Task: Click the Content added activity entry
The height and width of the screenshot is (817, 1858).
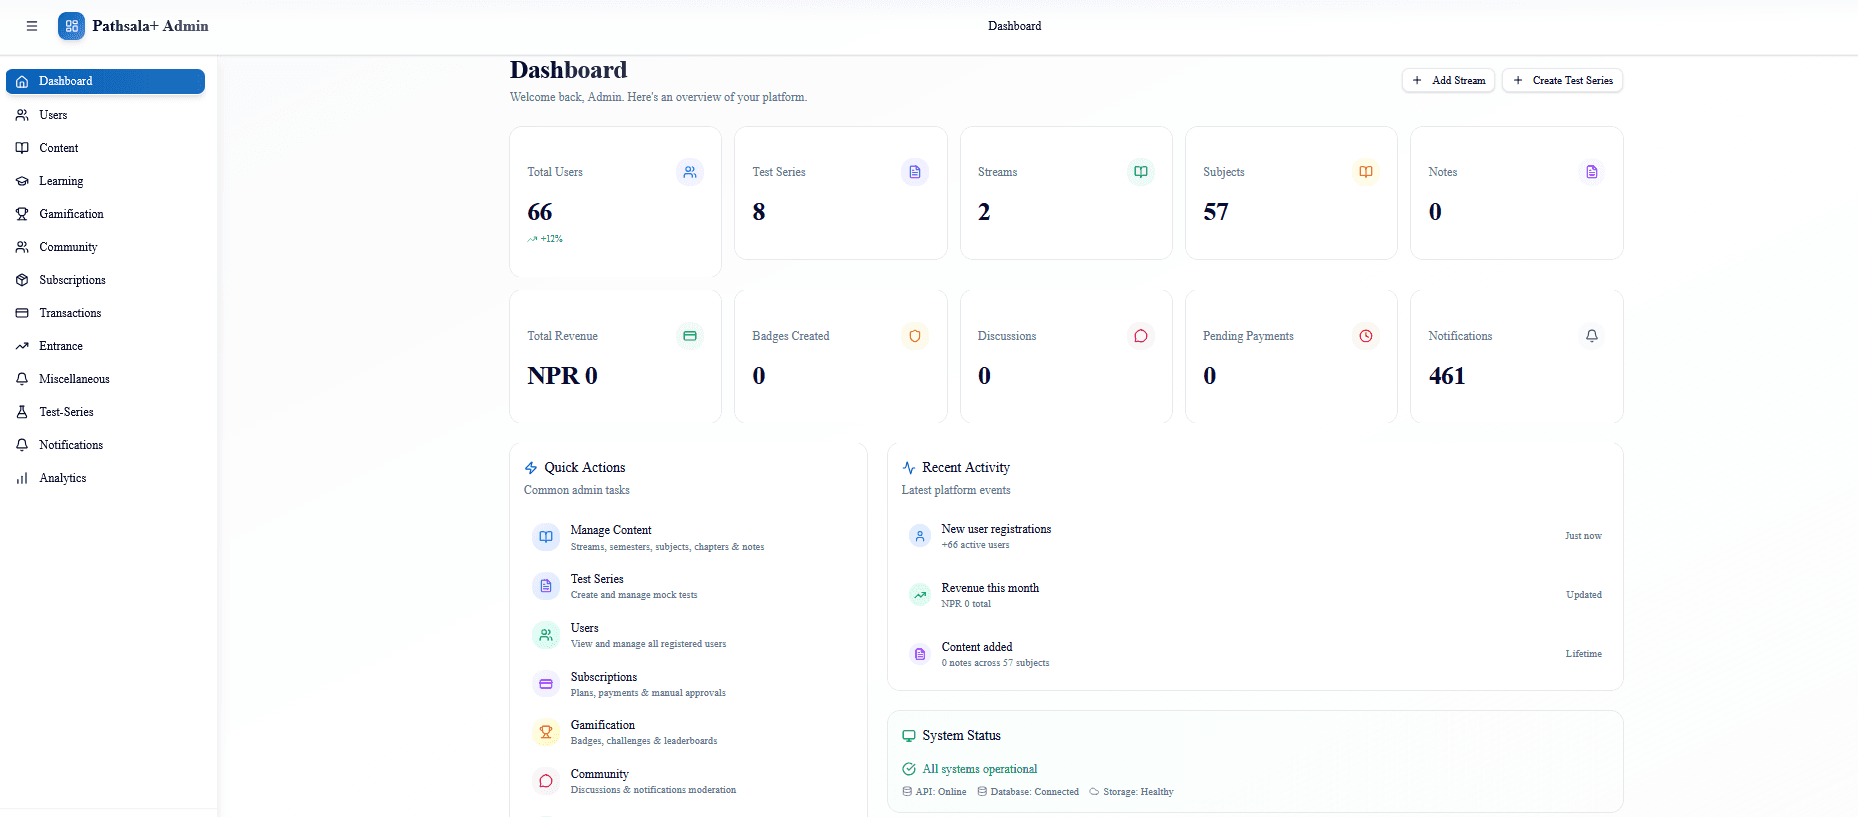Action: click(x=1255, y=654)
